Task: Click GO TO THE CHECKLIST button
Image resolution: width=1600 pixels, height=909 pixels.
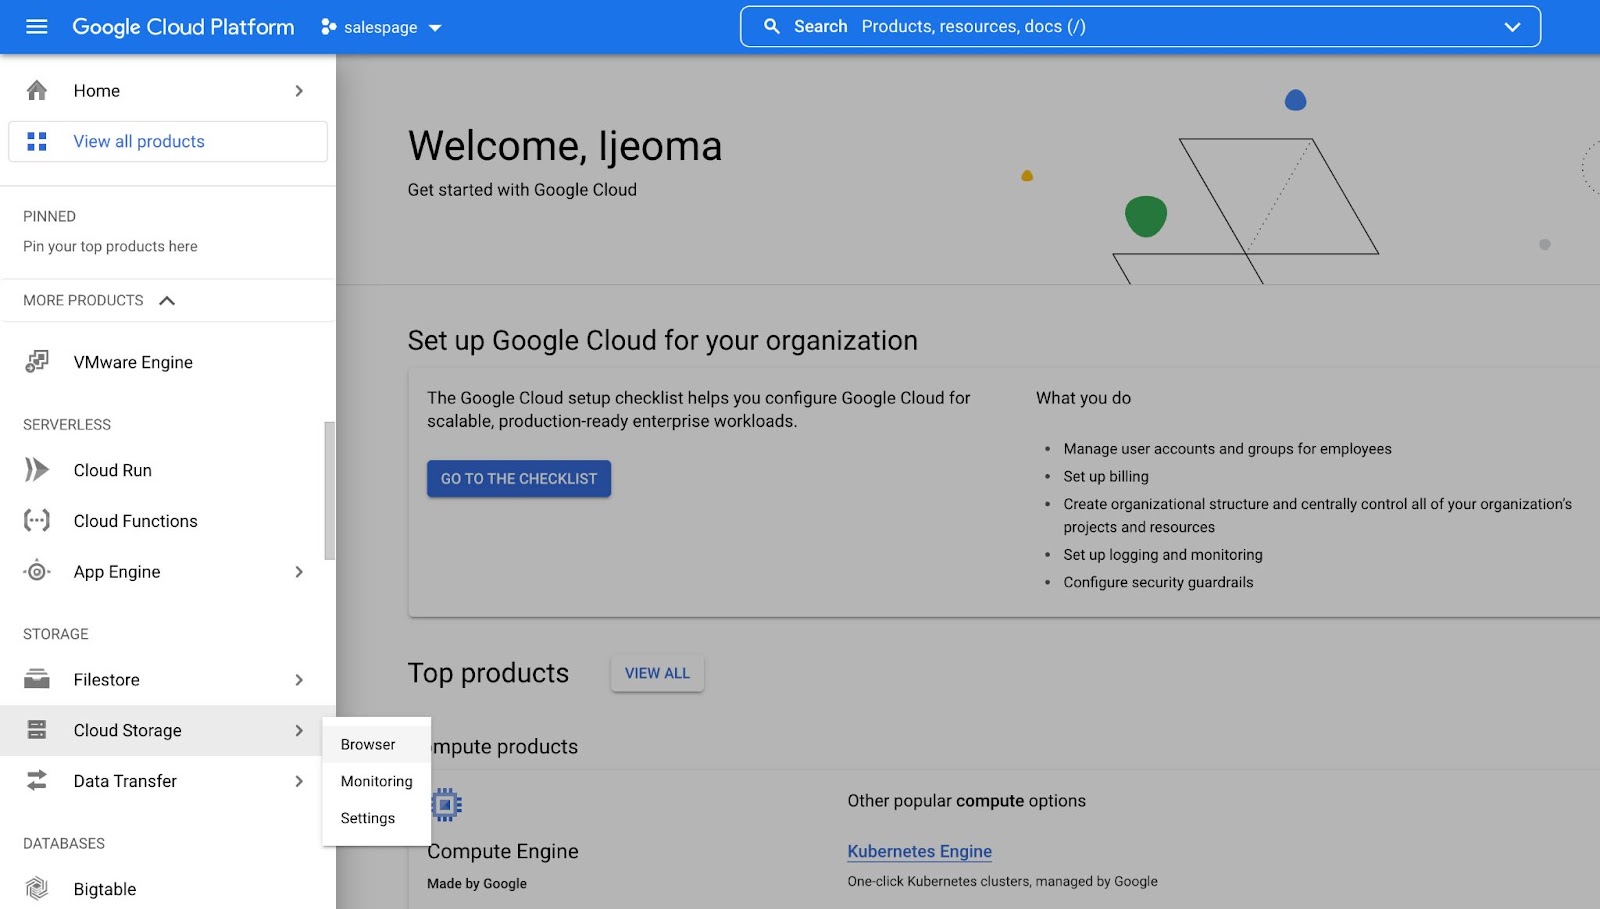Action: point(519,479)
